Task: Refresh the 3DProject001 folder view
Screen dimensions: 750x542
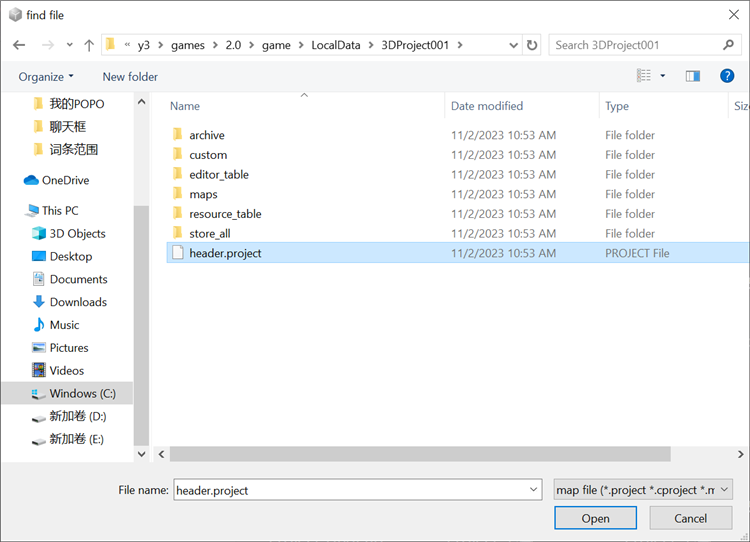Action: pyautogui.click(x=532, y=45)
